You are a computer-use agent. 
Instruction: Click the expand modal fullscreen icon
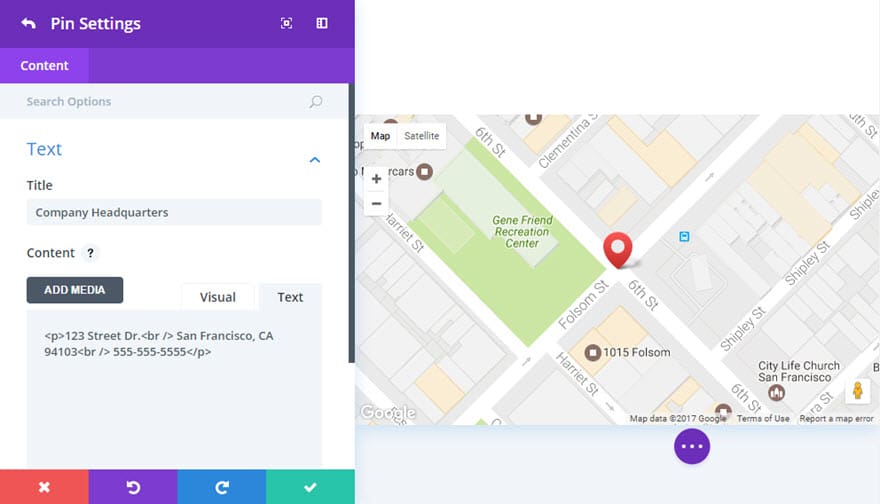click(x=287, y=23)
